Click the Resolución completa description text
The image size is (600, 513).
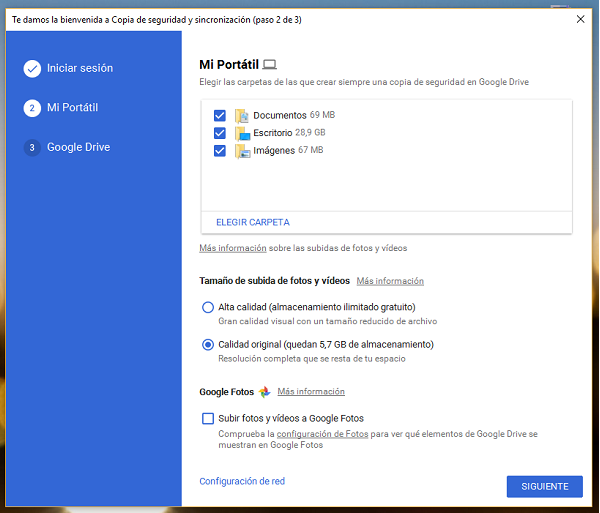click(312, 359)
